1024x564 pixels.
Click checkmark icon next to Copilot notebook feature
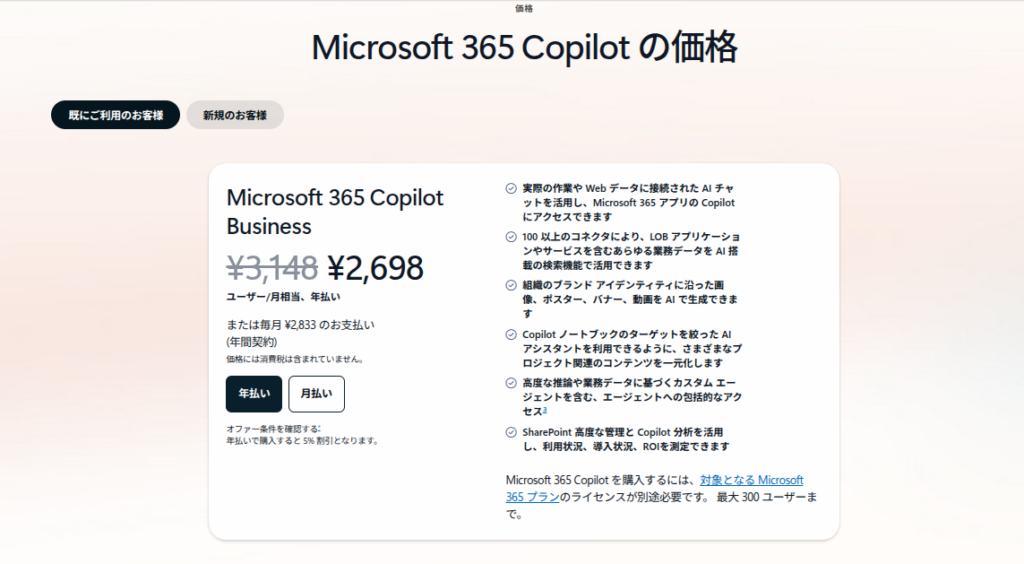511,334
